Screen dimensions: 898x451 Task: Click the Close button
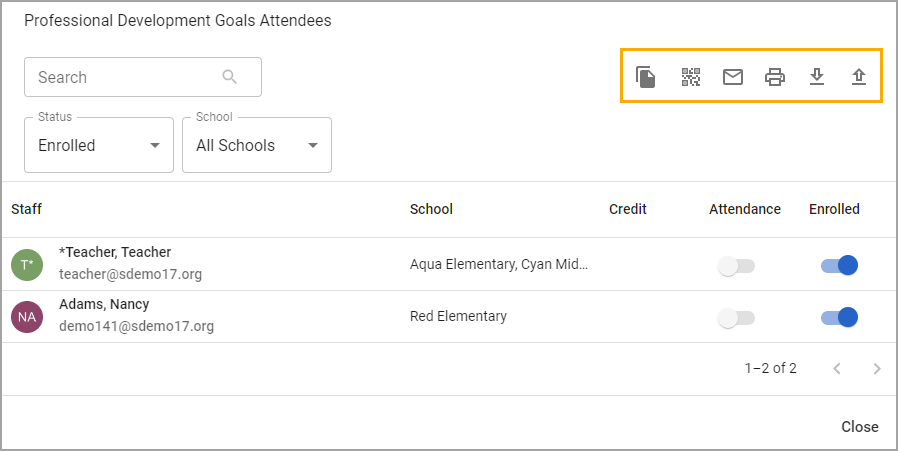point(860,427)
